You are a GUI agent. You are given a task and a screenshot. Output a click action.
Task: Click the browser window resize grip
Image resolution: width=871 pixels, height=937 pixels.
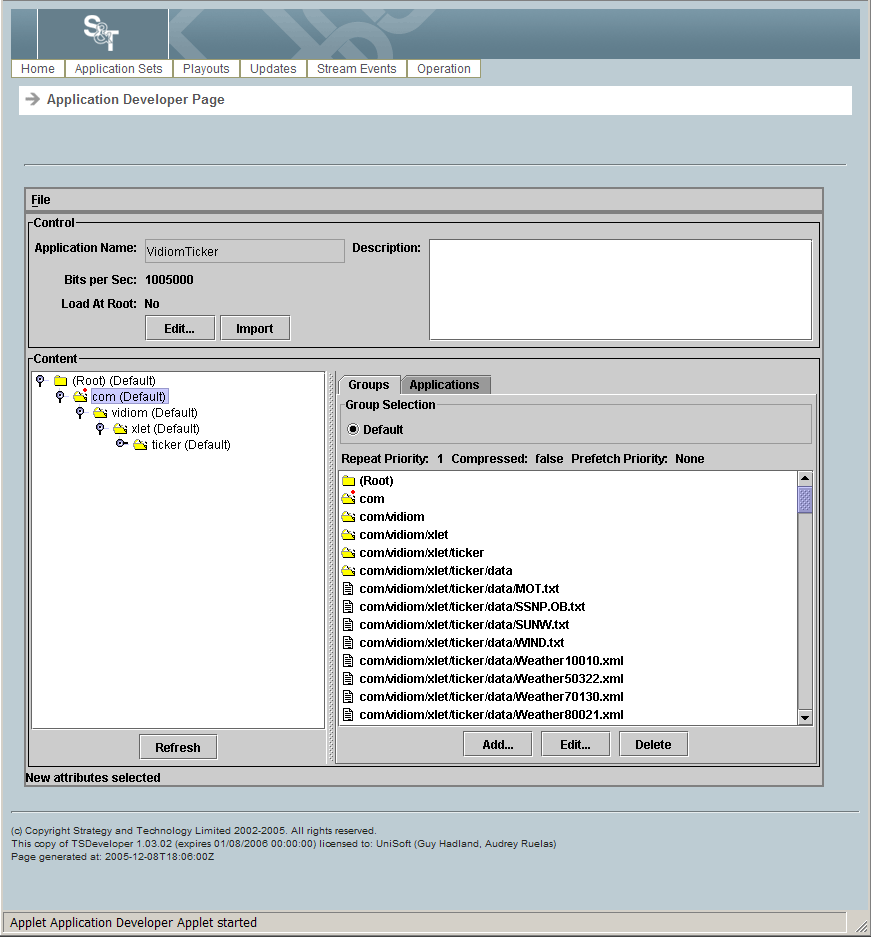tap(861, 924)
